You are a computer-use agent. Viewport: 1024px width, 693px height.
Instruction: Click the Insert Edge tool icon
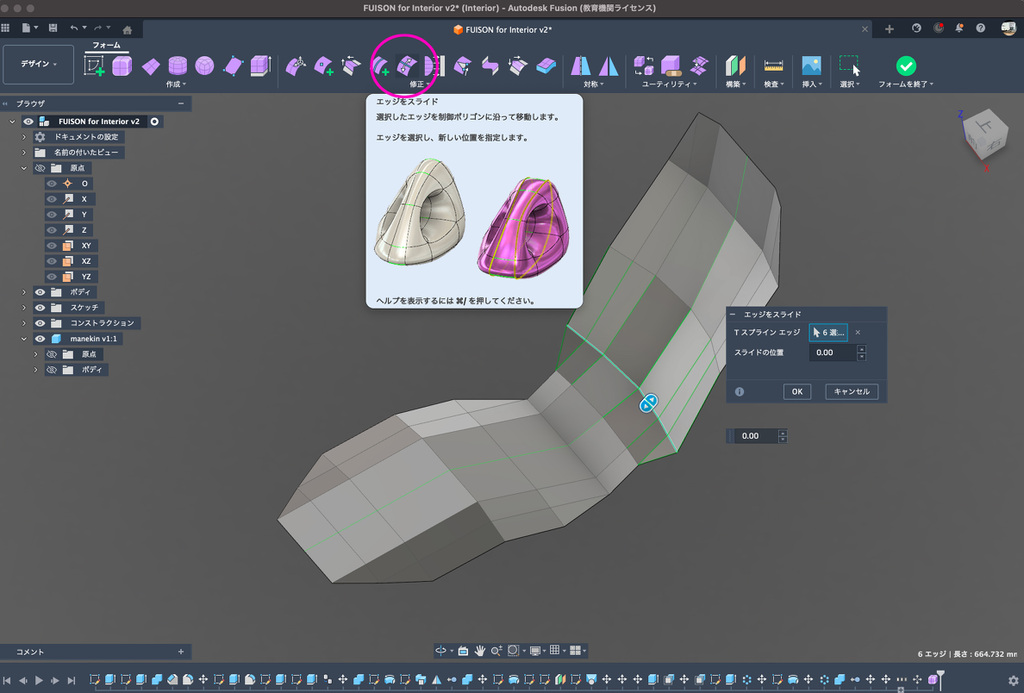tap(381, 66)
